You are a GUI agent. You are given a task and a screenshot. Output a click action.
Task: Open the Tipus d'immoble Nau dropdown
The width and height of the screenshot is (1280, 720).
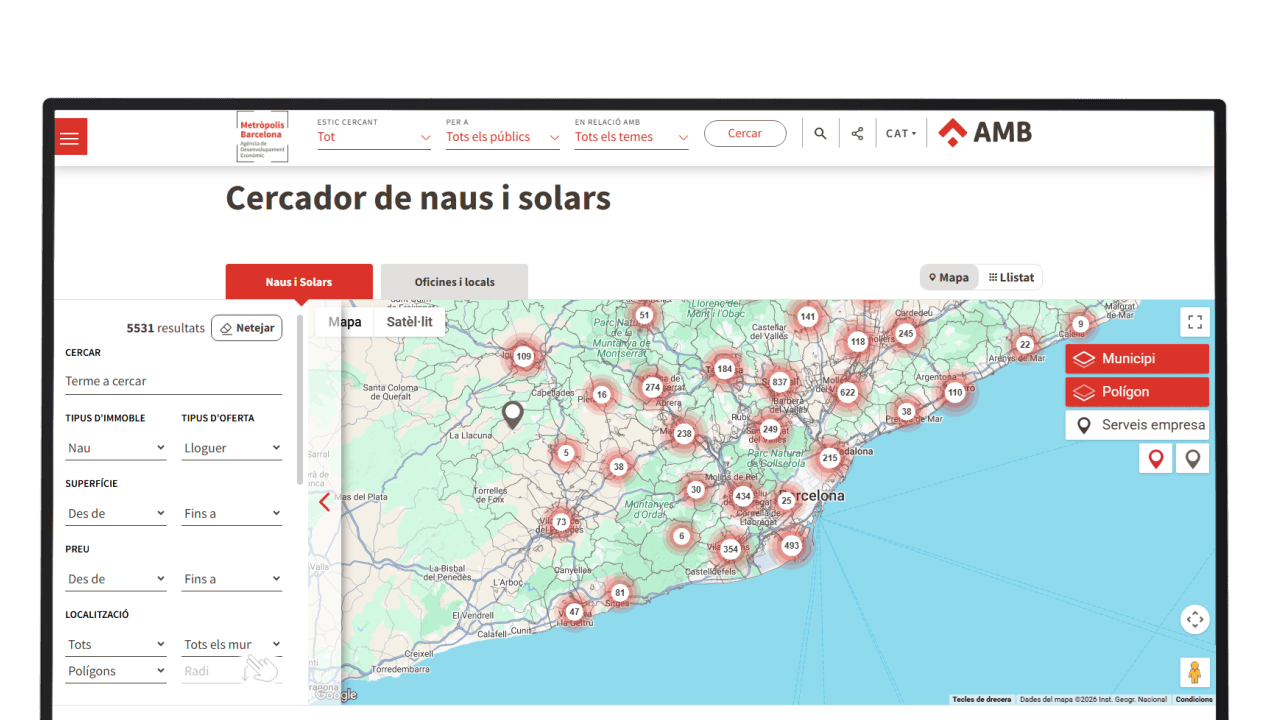[116, 449]
